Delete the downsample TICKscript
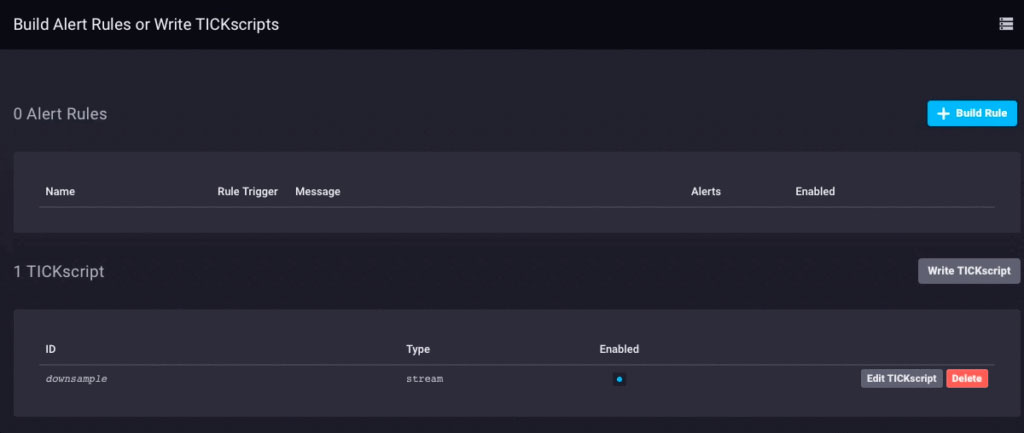The image size is (1024, 433). tap(967, 379)
